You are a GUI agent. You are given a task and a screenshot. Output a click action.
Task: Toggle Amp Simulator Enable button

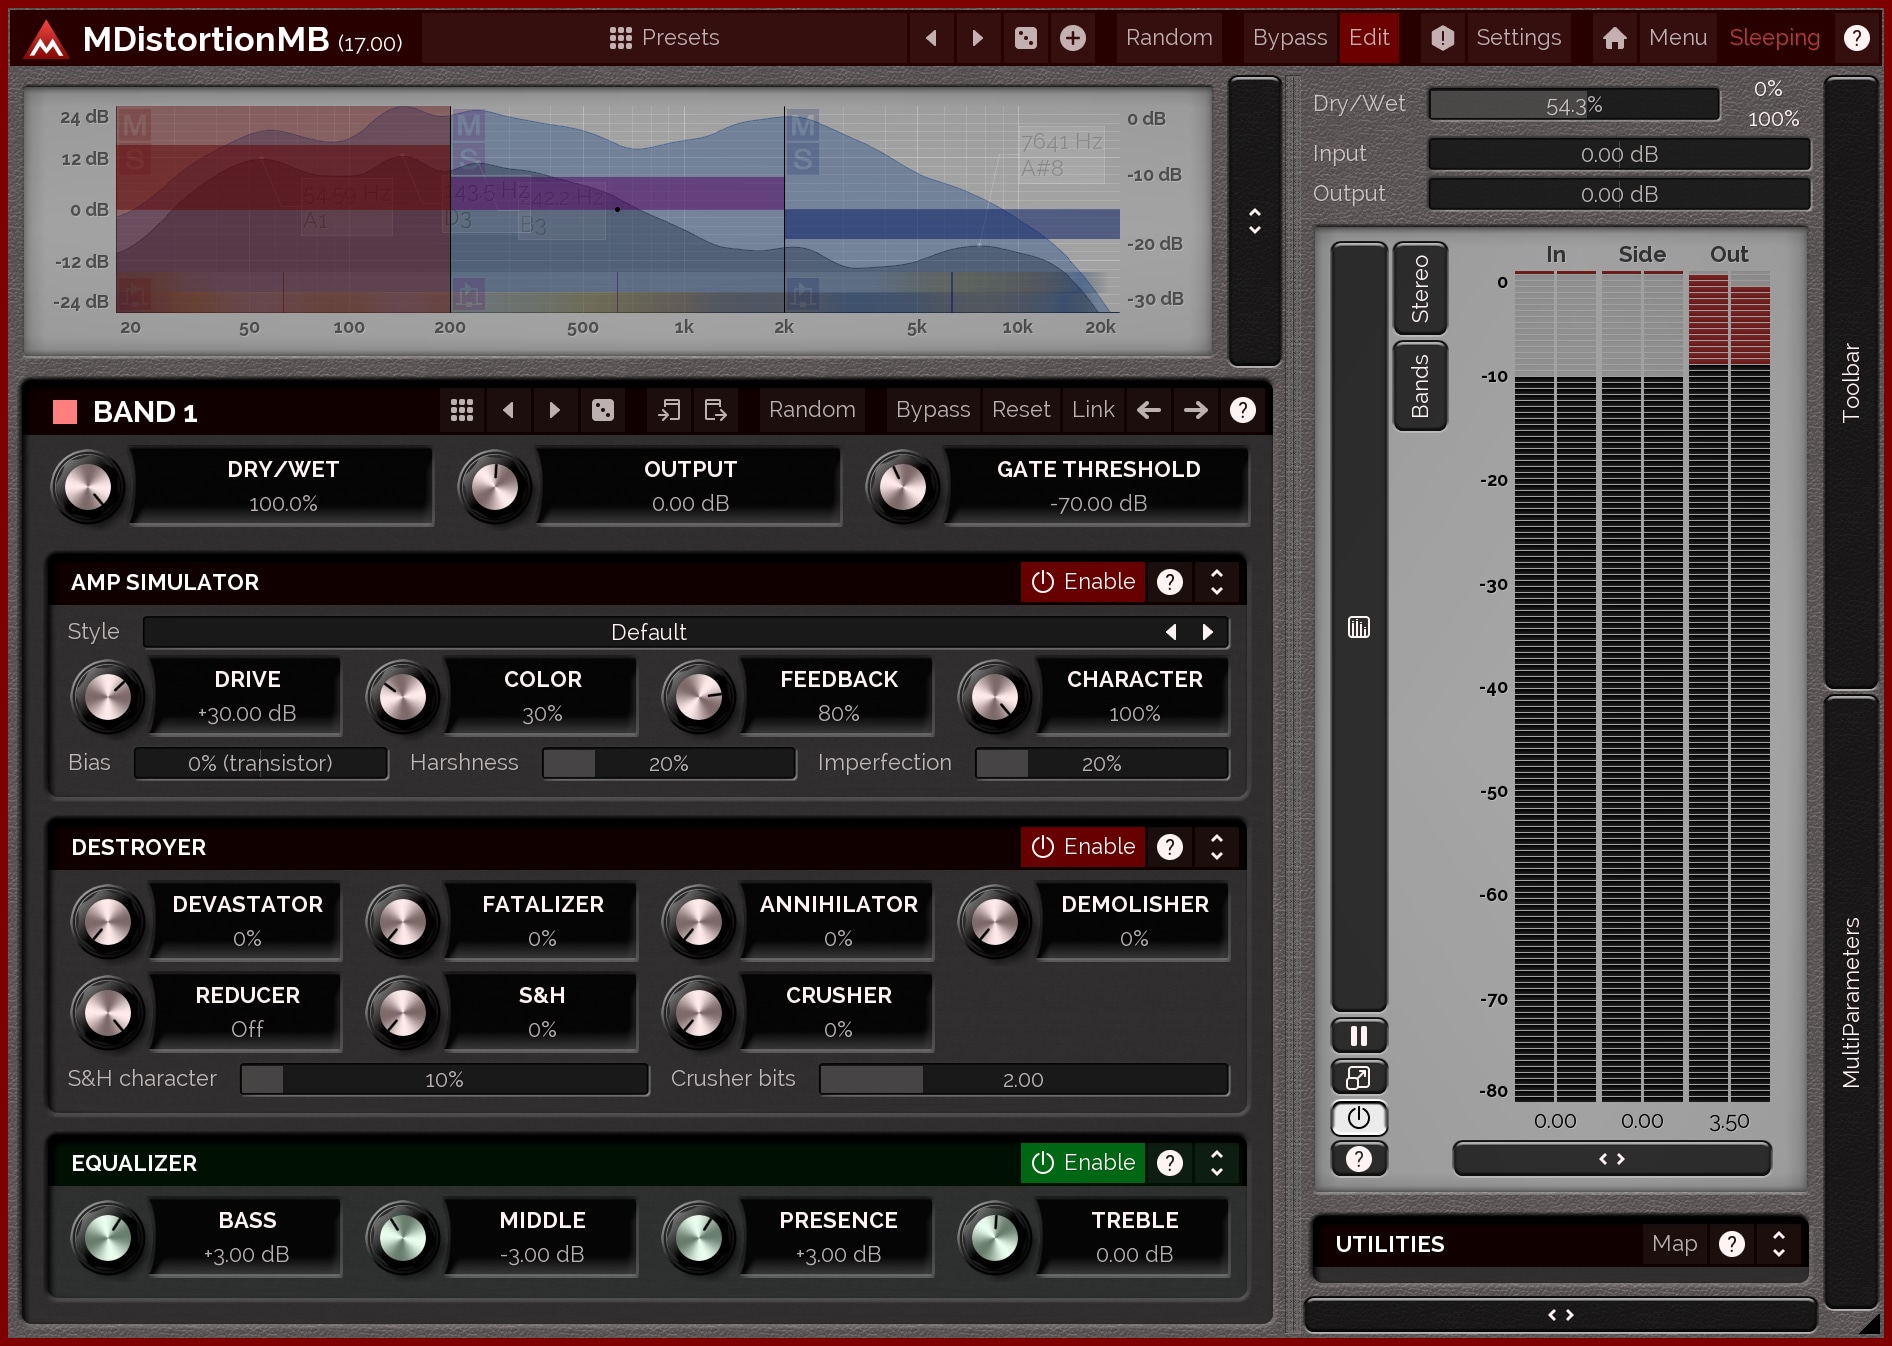coord(1083,582)
